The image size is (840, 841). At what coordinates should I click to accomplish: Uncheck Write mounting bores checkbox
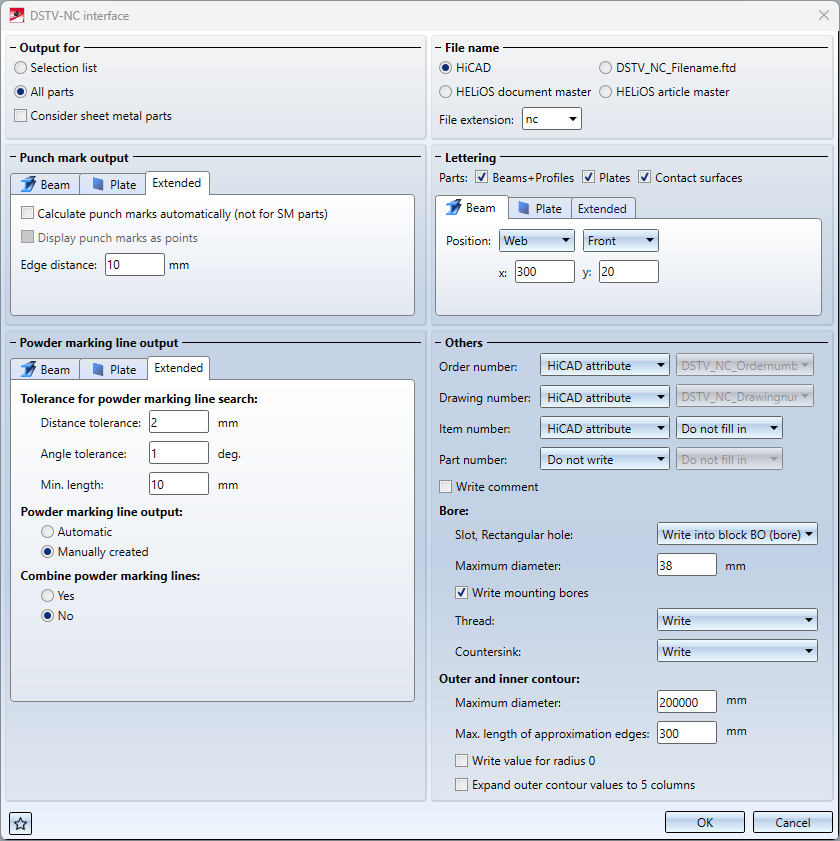tap(461, 592)
